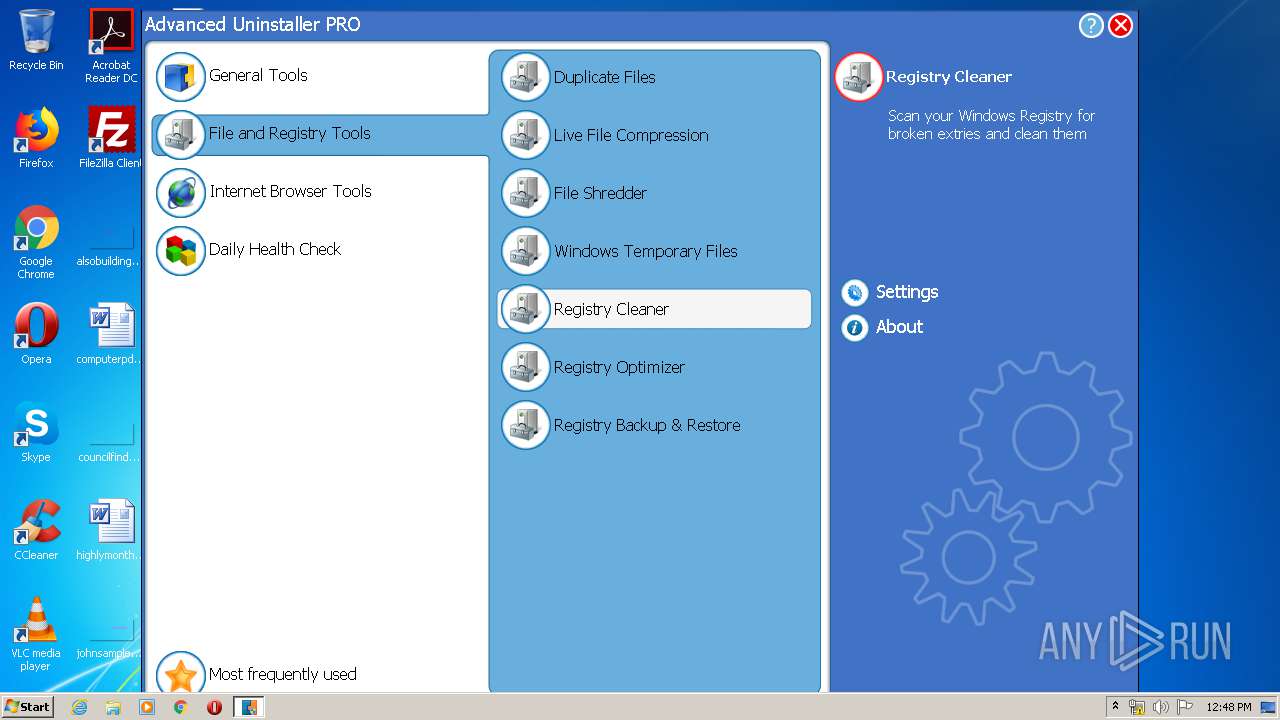Open Internet Explorer from taskbar

pos(80,707)
